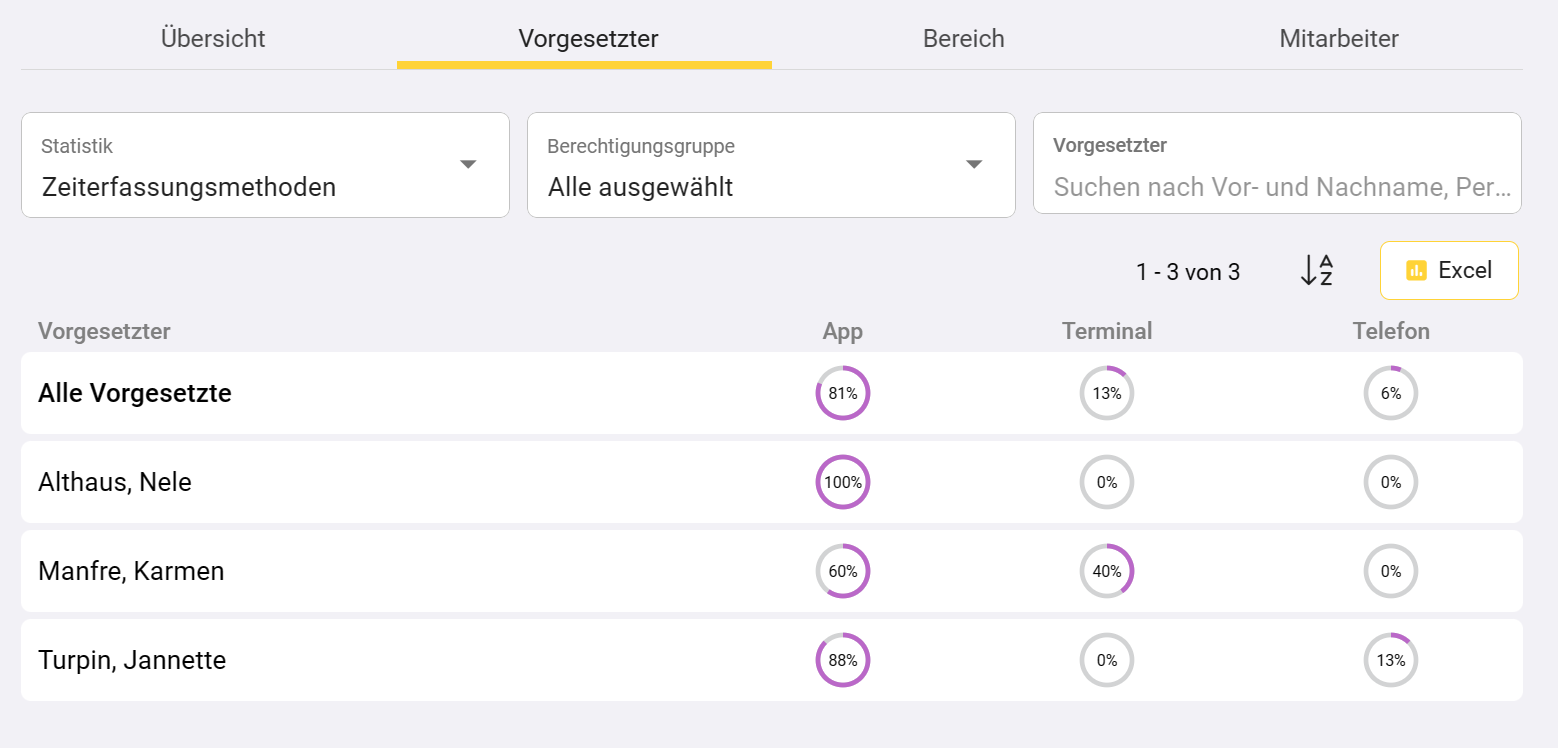
Task: Expand the Berechtigungsgruppe dropdown arrow
Action: [974, 165]
